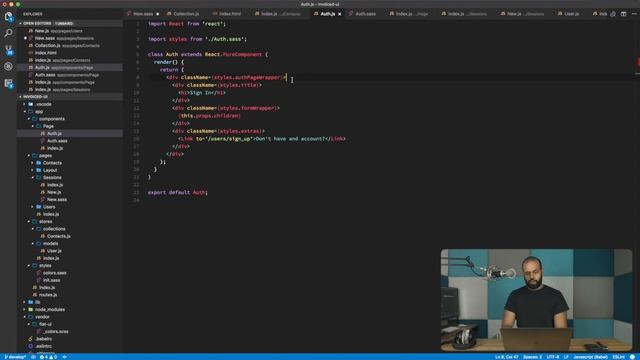The height and width of the screenshot is (360, 640).
Task: Collapse the models folder
Action: click(33, 244)
